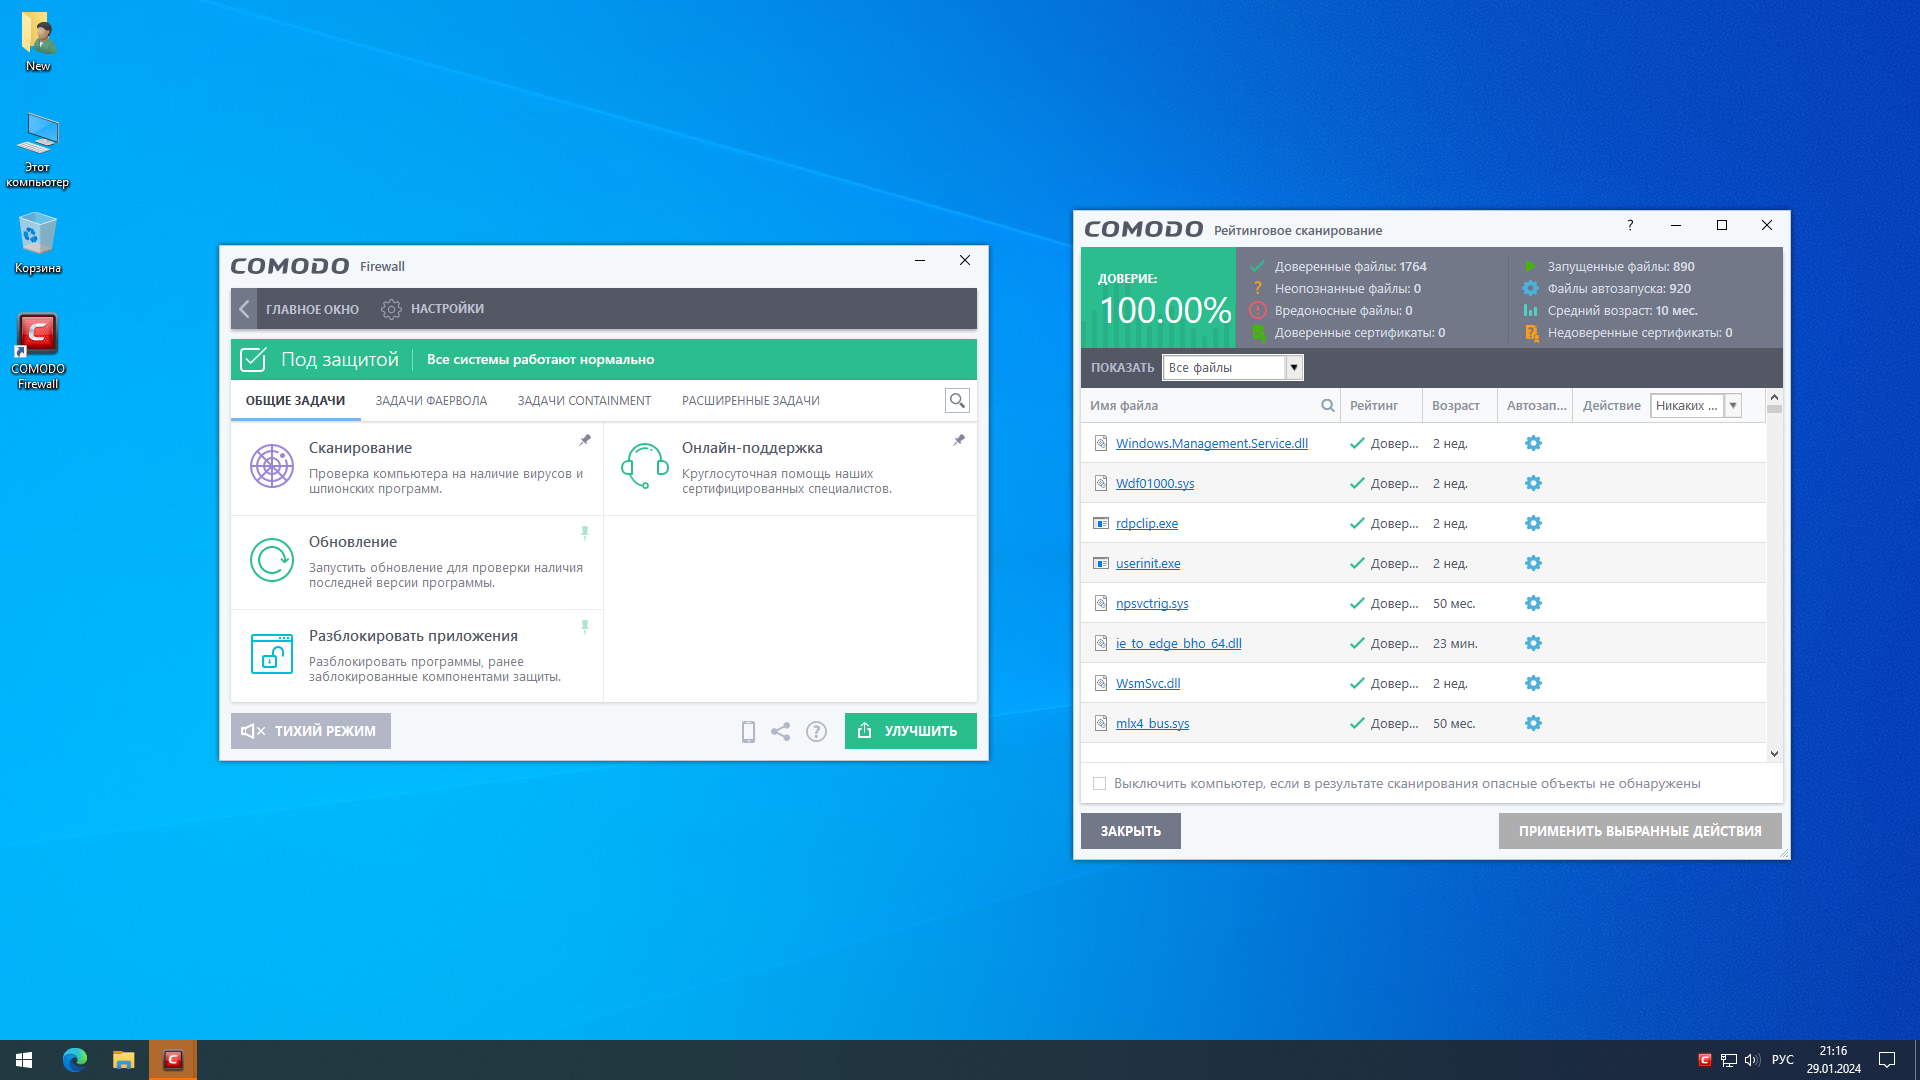Open the РАСШИРЕННЫЕ ЗАДАЧИ tab
The width and height of the screenshot is (1920, 1080).
tap(750, 401)
